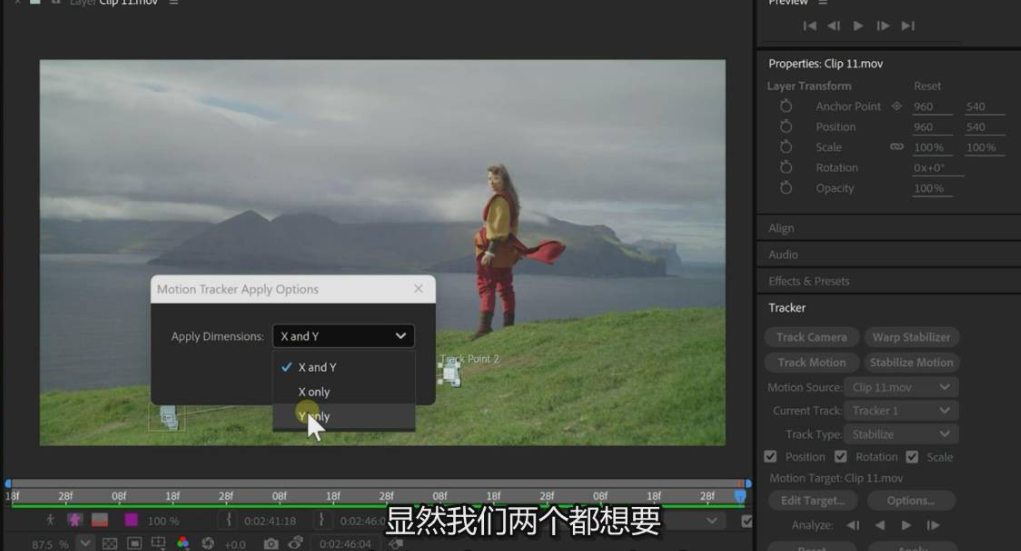Click the Track Motion button
Image resolution: width=1021 pixels, height=551 pixels.
click(x=811, y=362)
